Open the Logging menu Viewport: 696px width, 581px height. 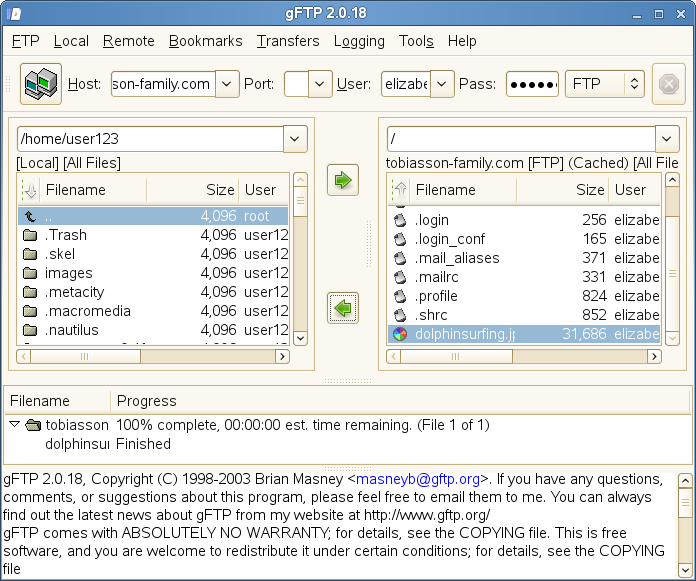(359, 41)
